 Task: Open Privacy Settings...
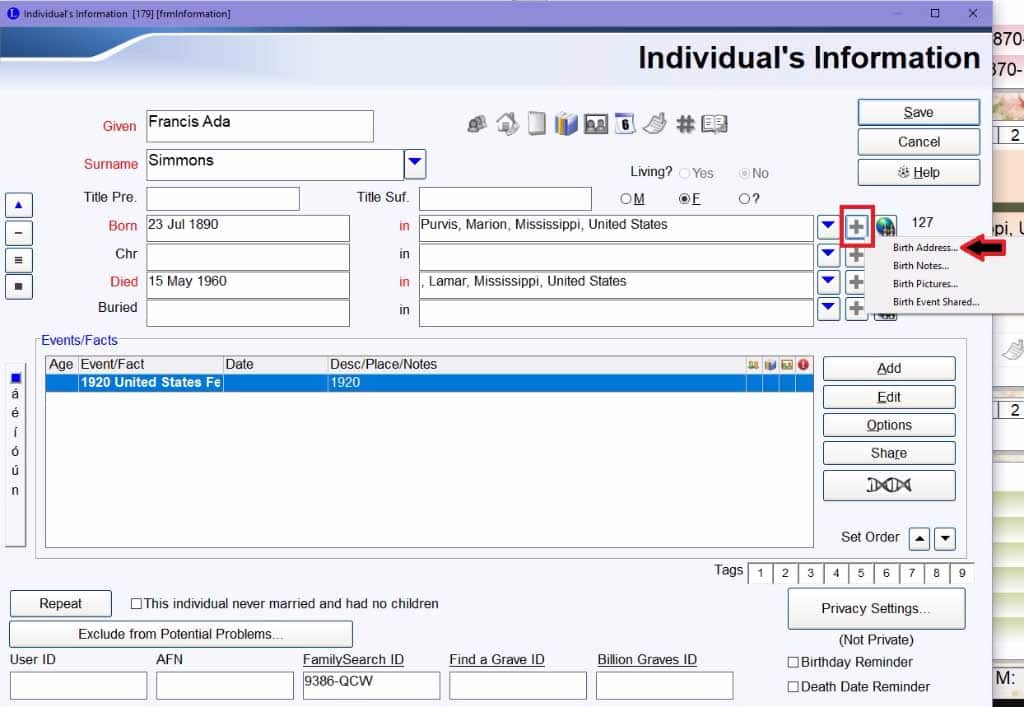[876, 608]
